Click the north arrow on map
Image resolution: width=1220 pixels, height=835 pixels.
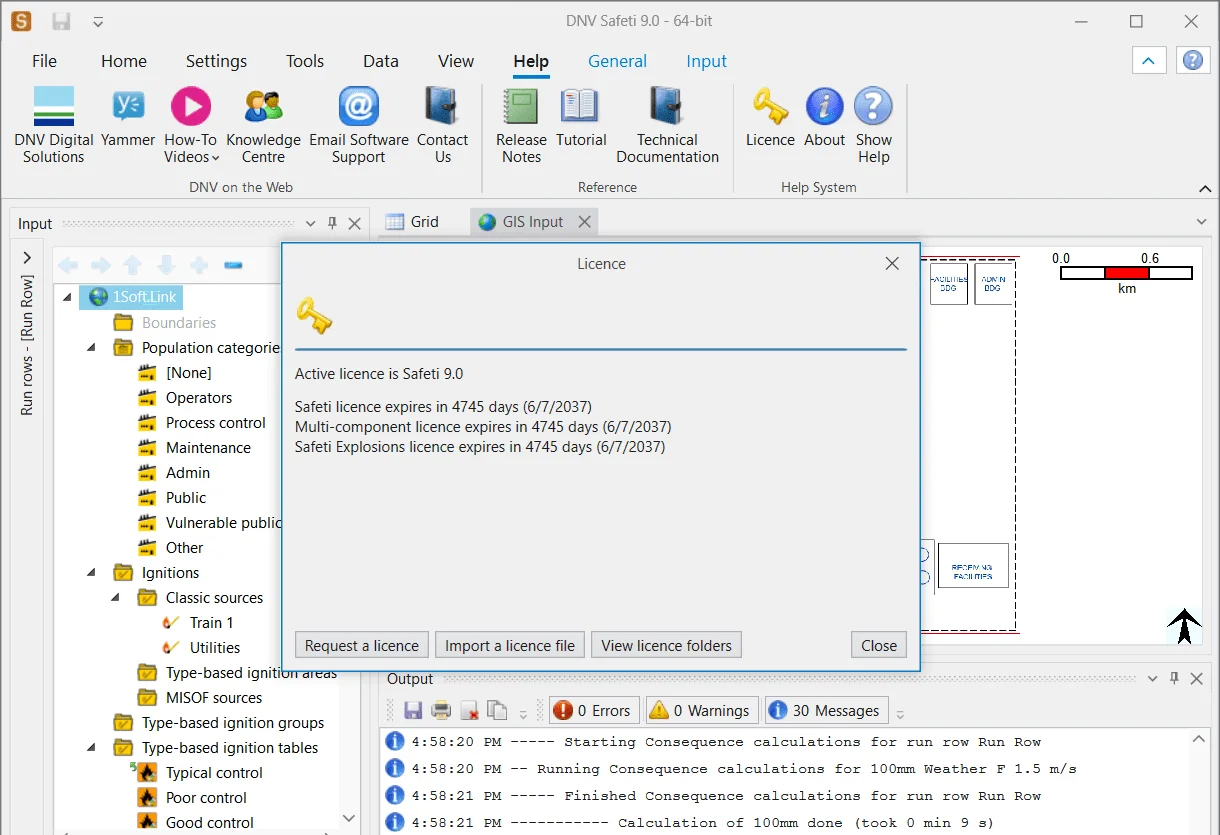point(1184,625)
